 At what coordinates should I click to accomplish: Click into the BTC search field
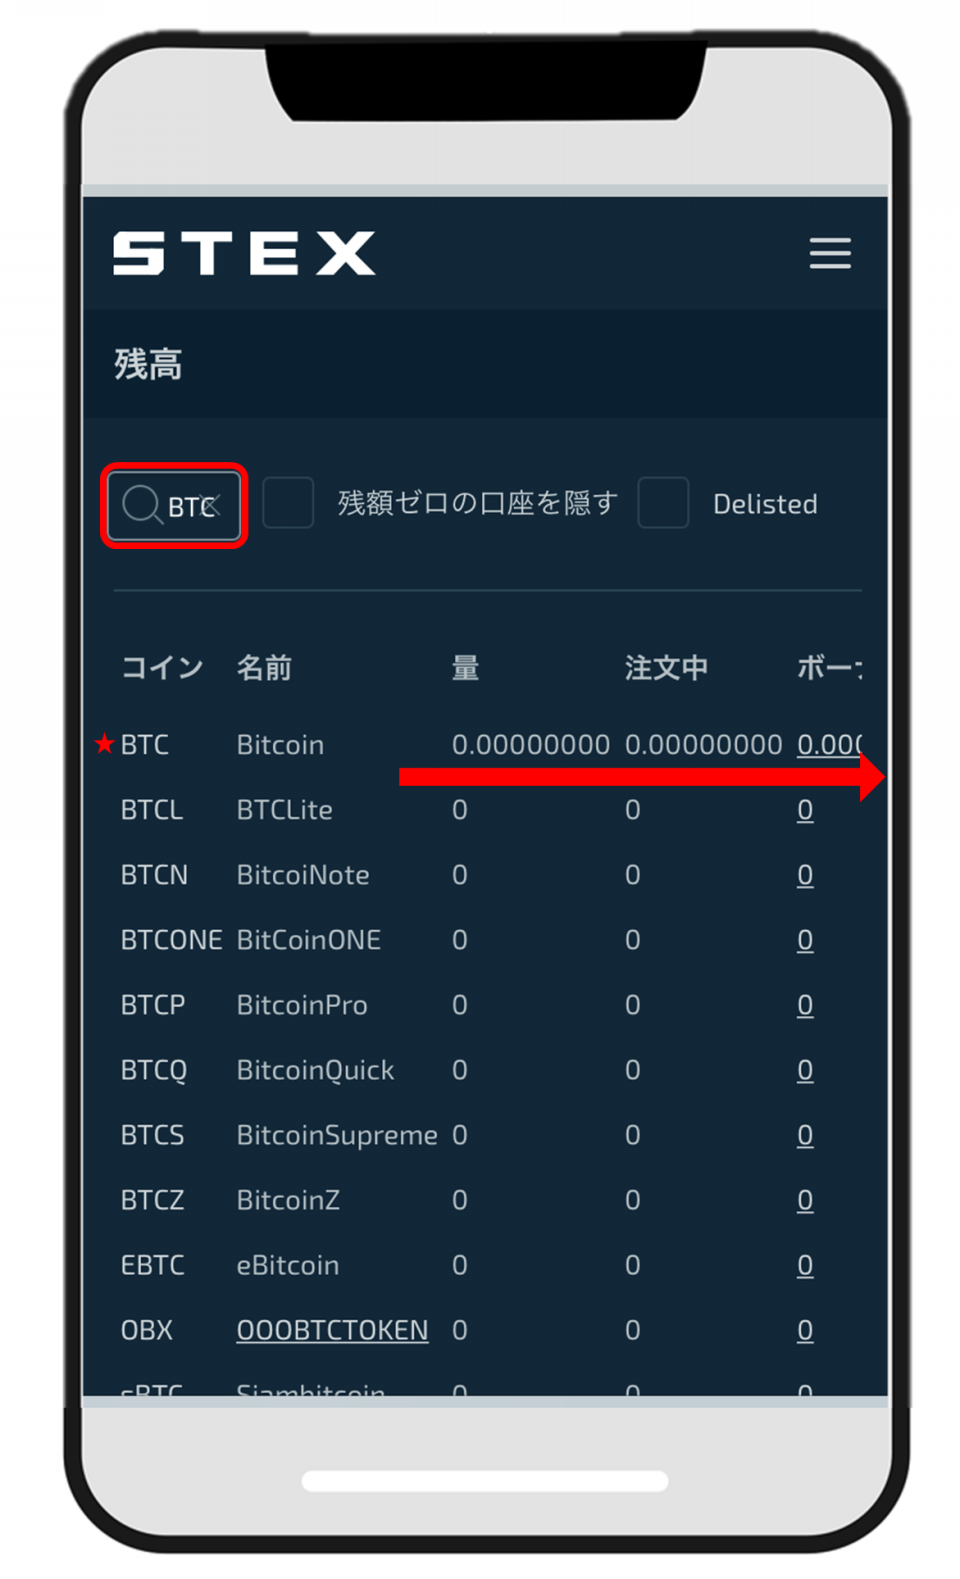(174, 505)
